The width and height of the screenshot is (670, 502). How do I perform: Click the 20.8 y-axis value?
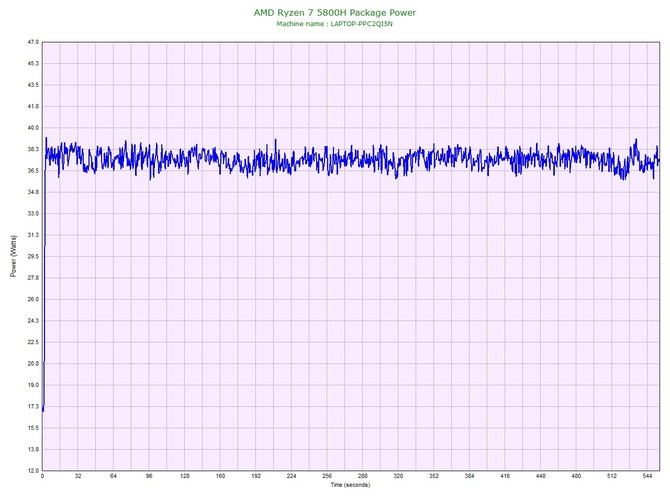[x=33, y=364]
